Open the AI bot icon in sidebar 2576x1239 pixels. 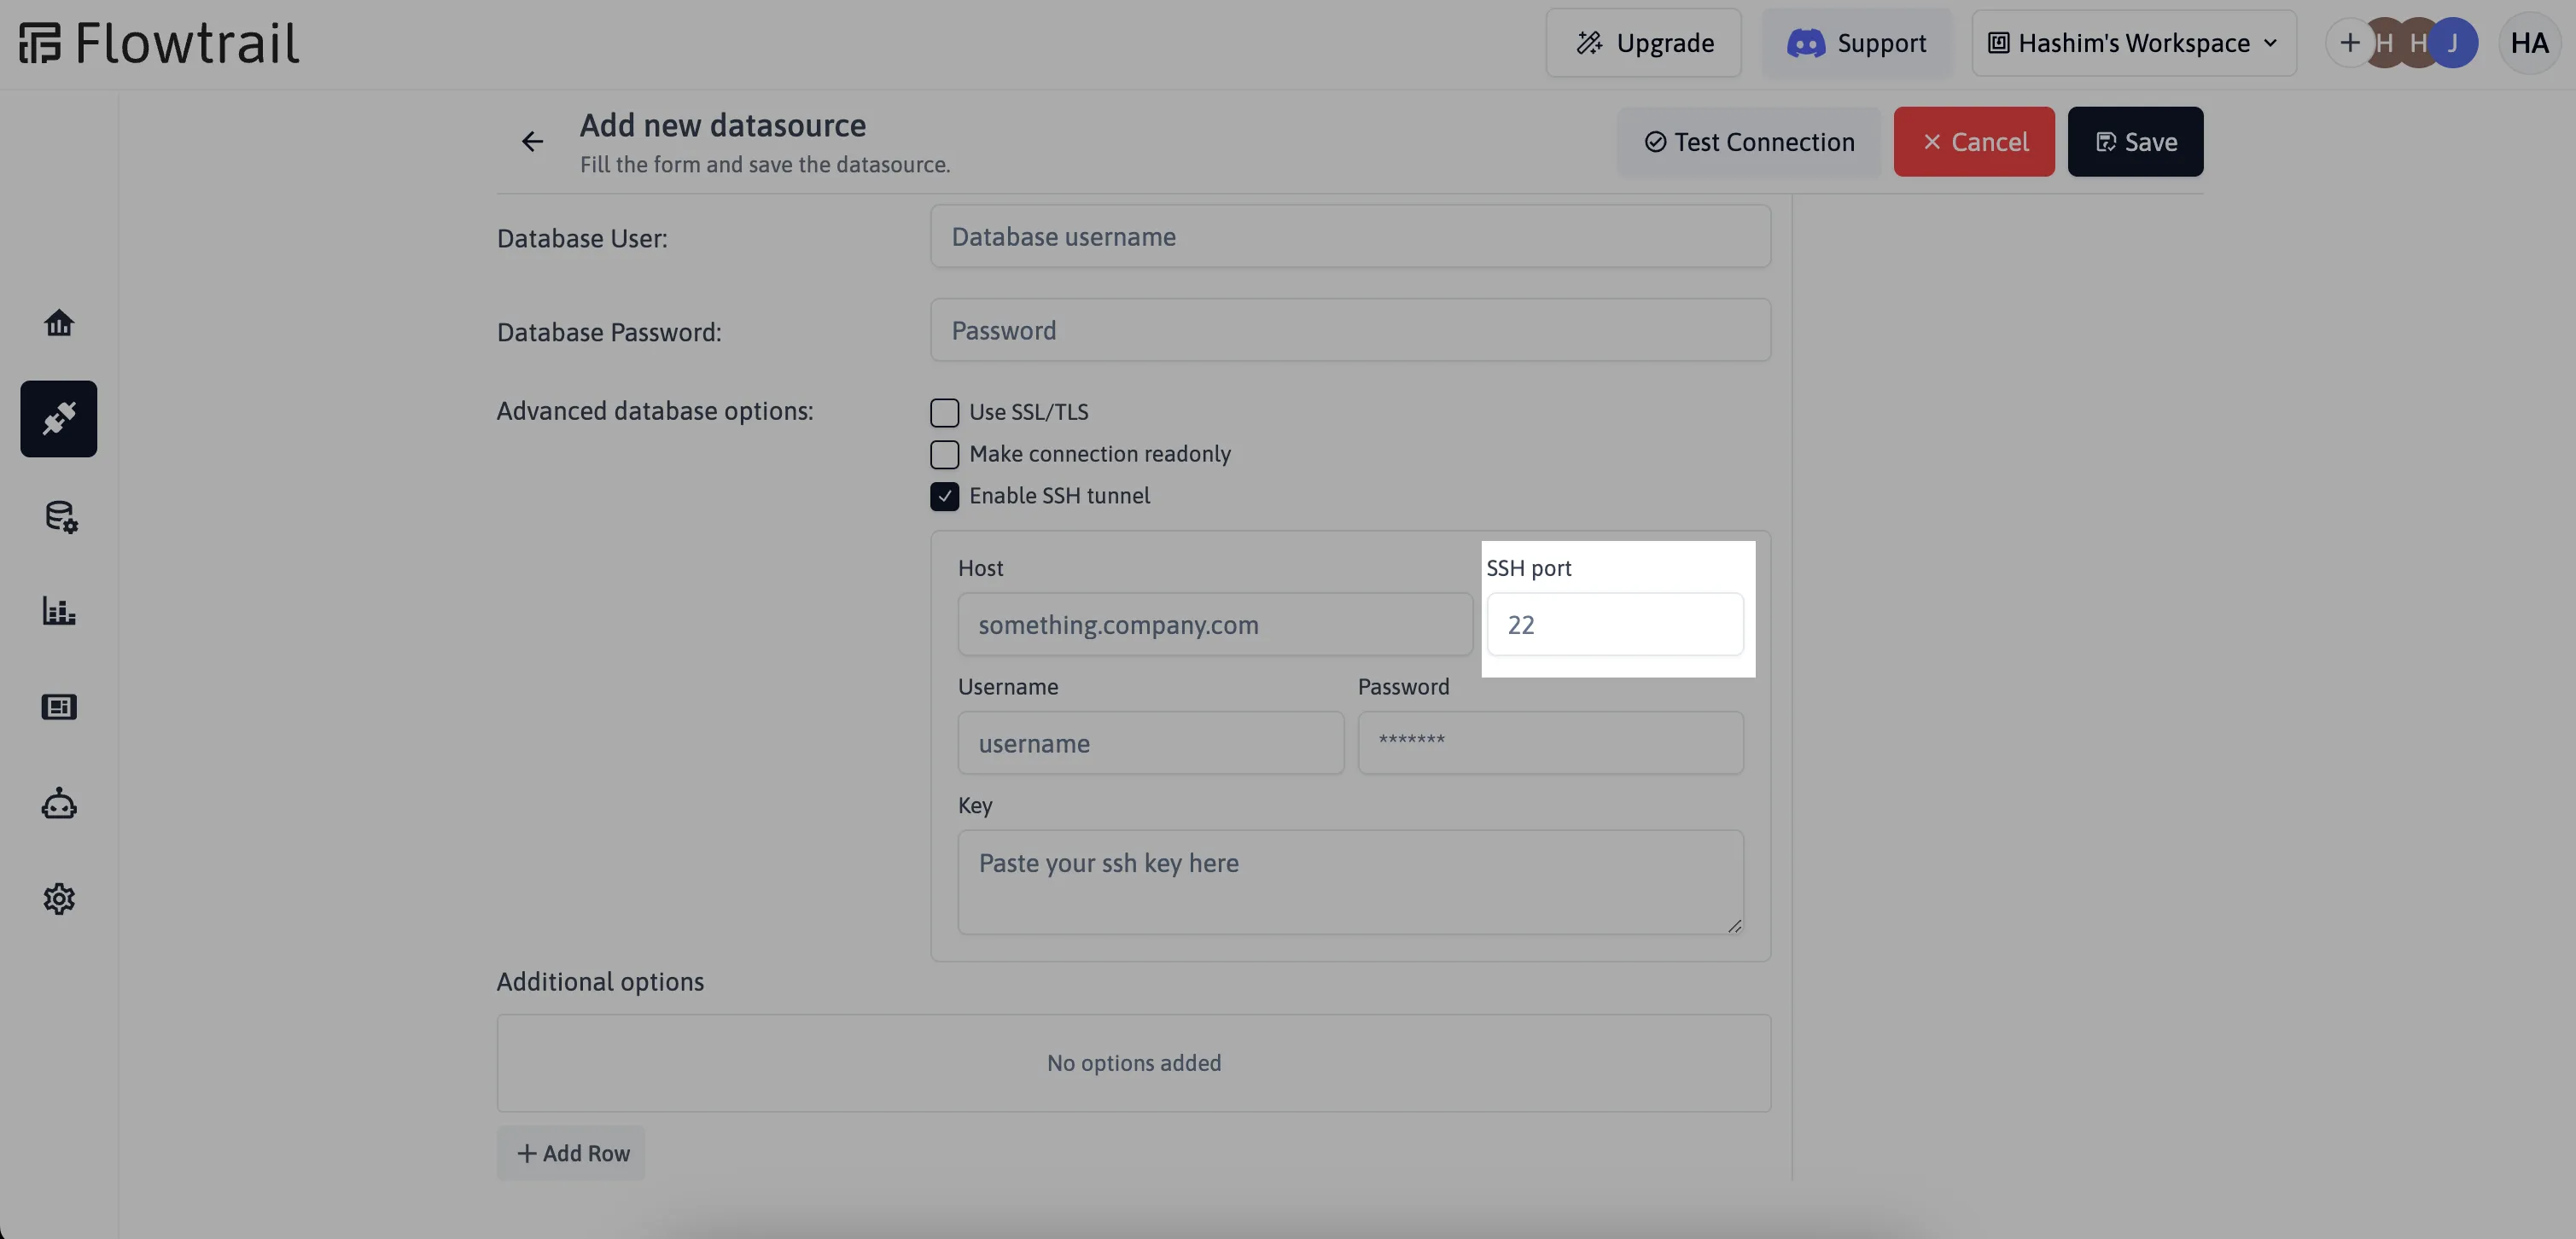[59, 803]
